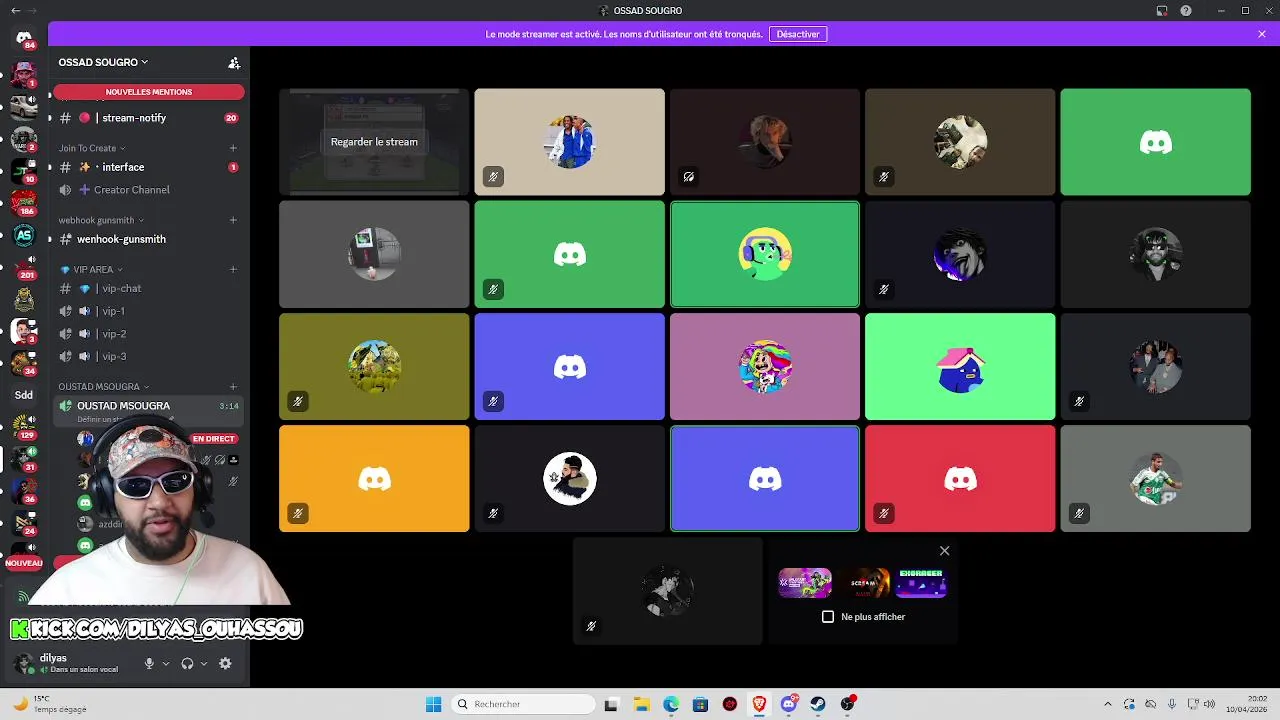Open the wenhook-gunsmith channel
Viewport: 1280px width, 720px height.
click(148, 239)
